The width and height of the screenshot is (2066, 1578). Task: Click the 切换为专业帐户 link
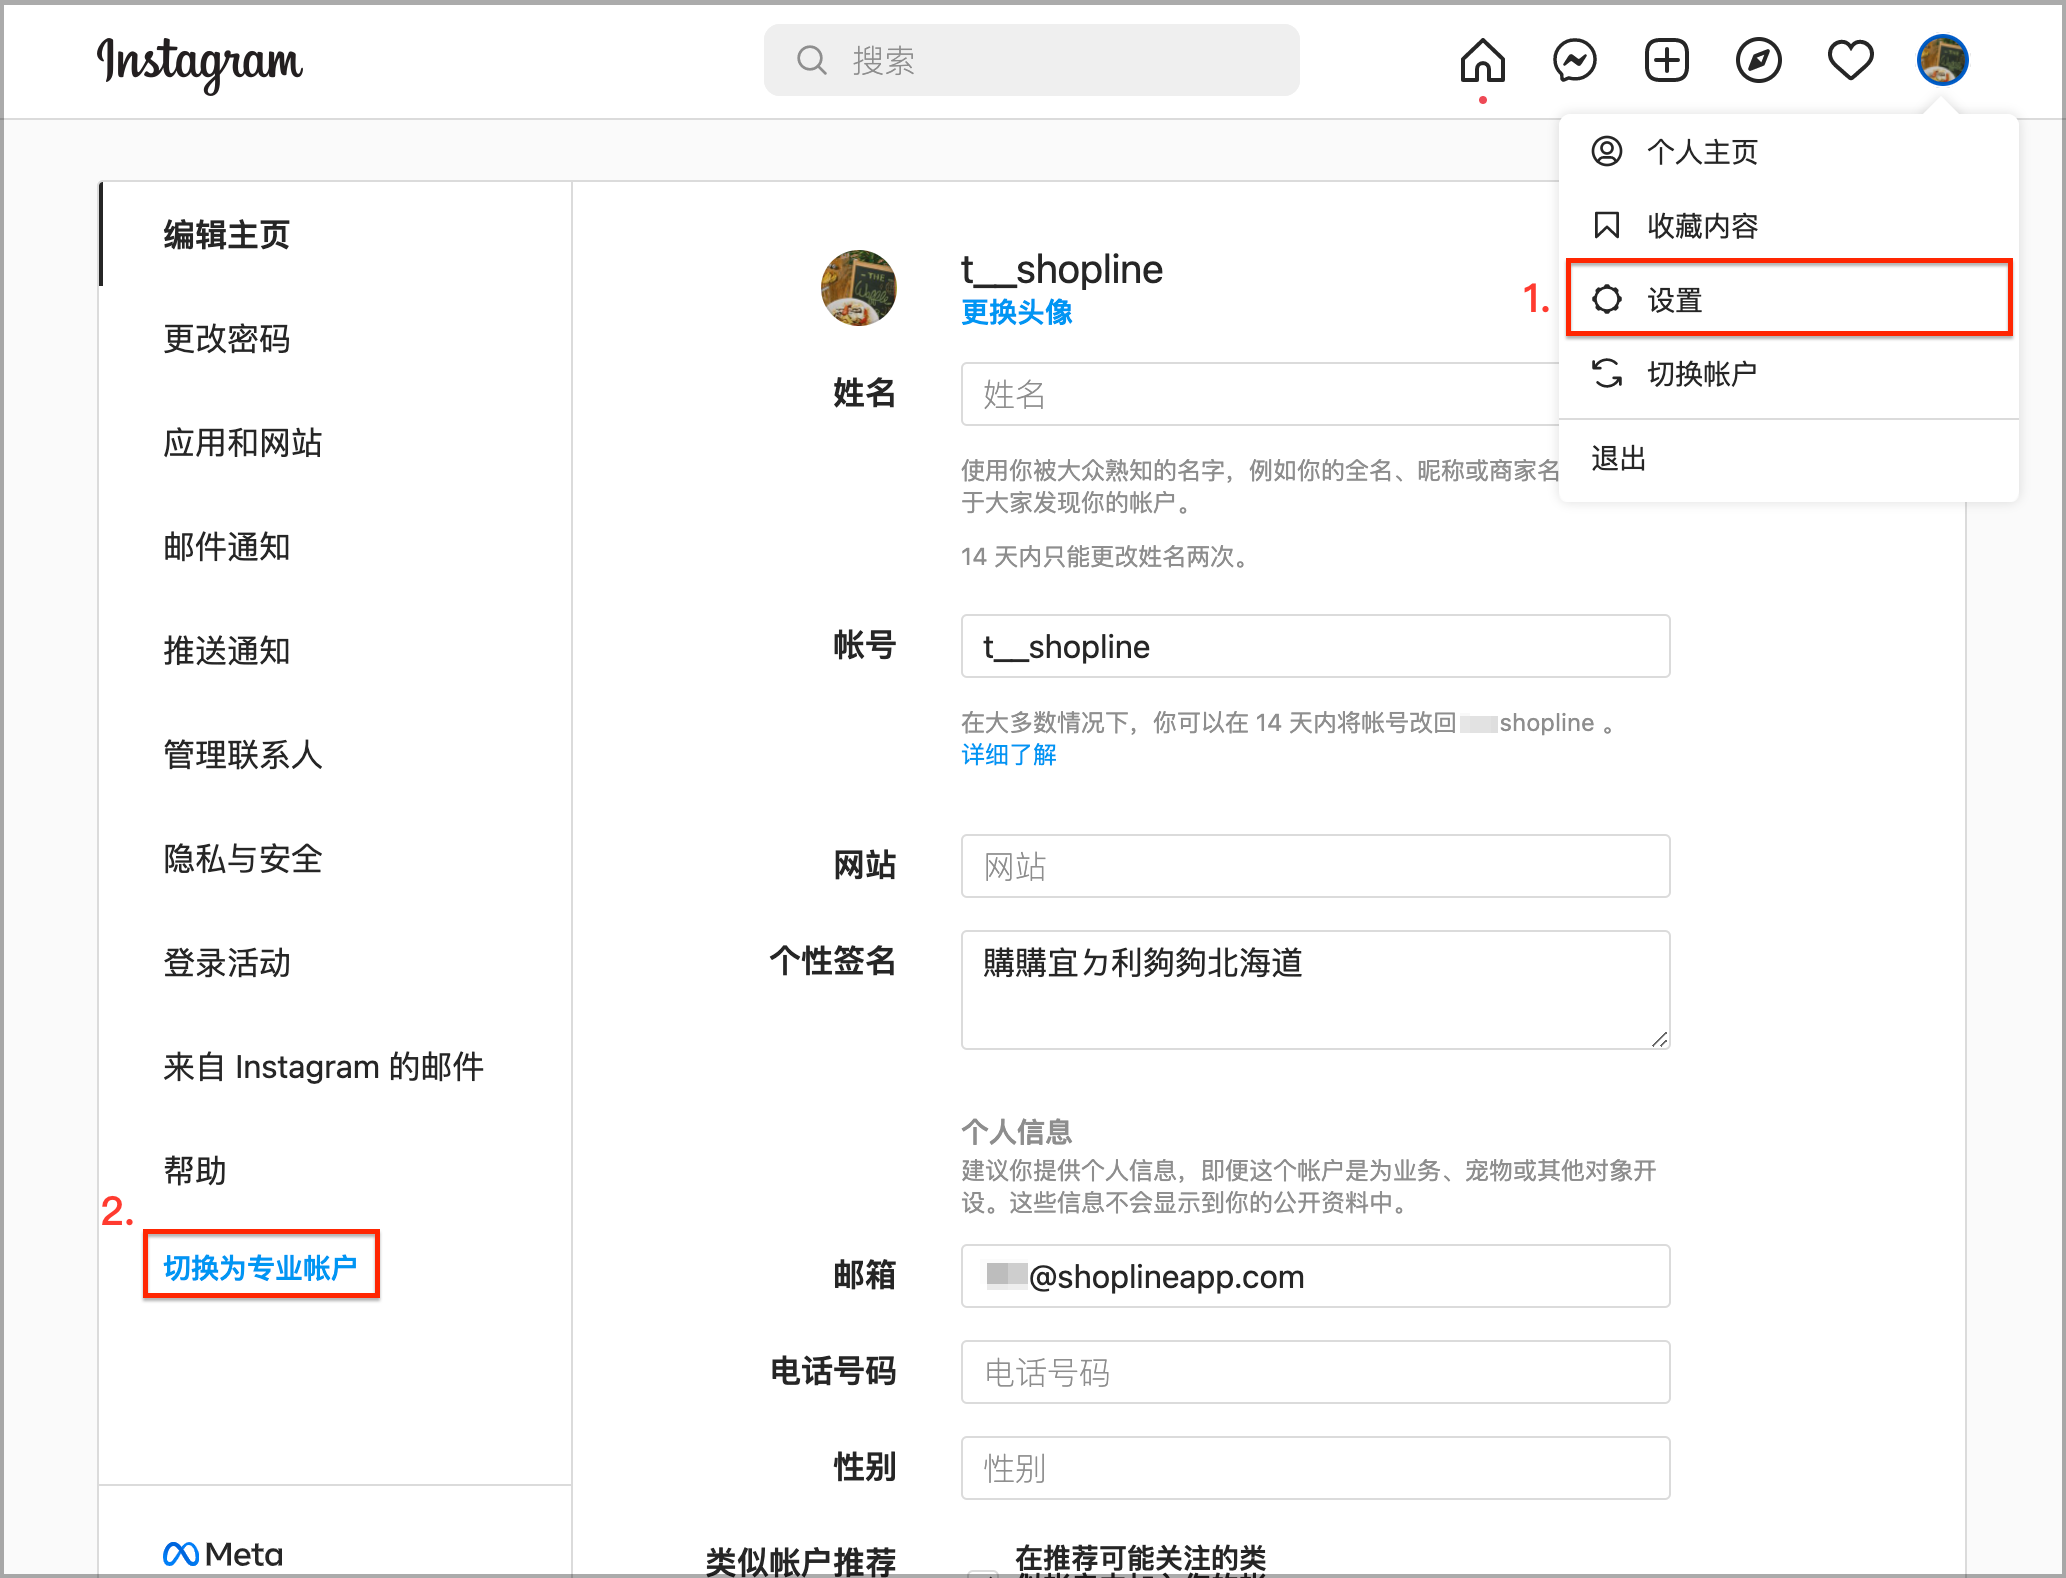point(260,1267)
